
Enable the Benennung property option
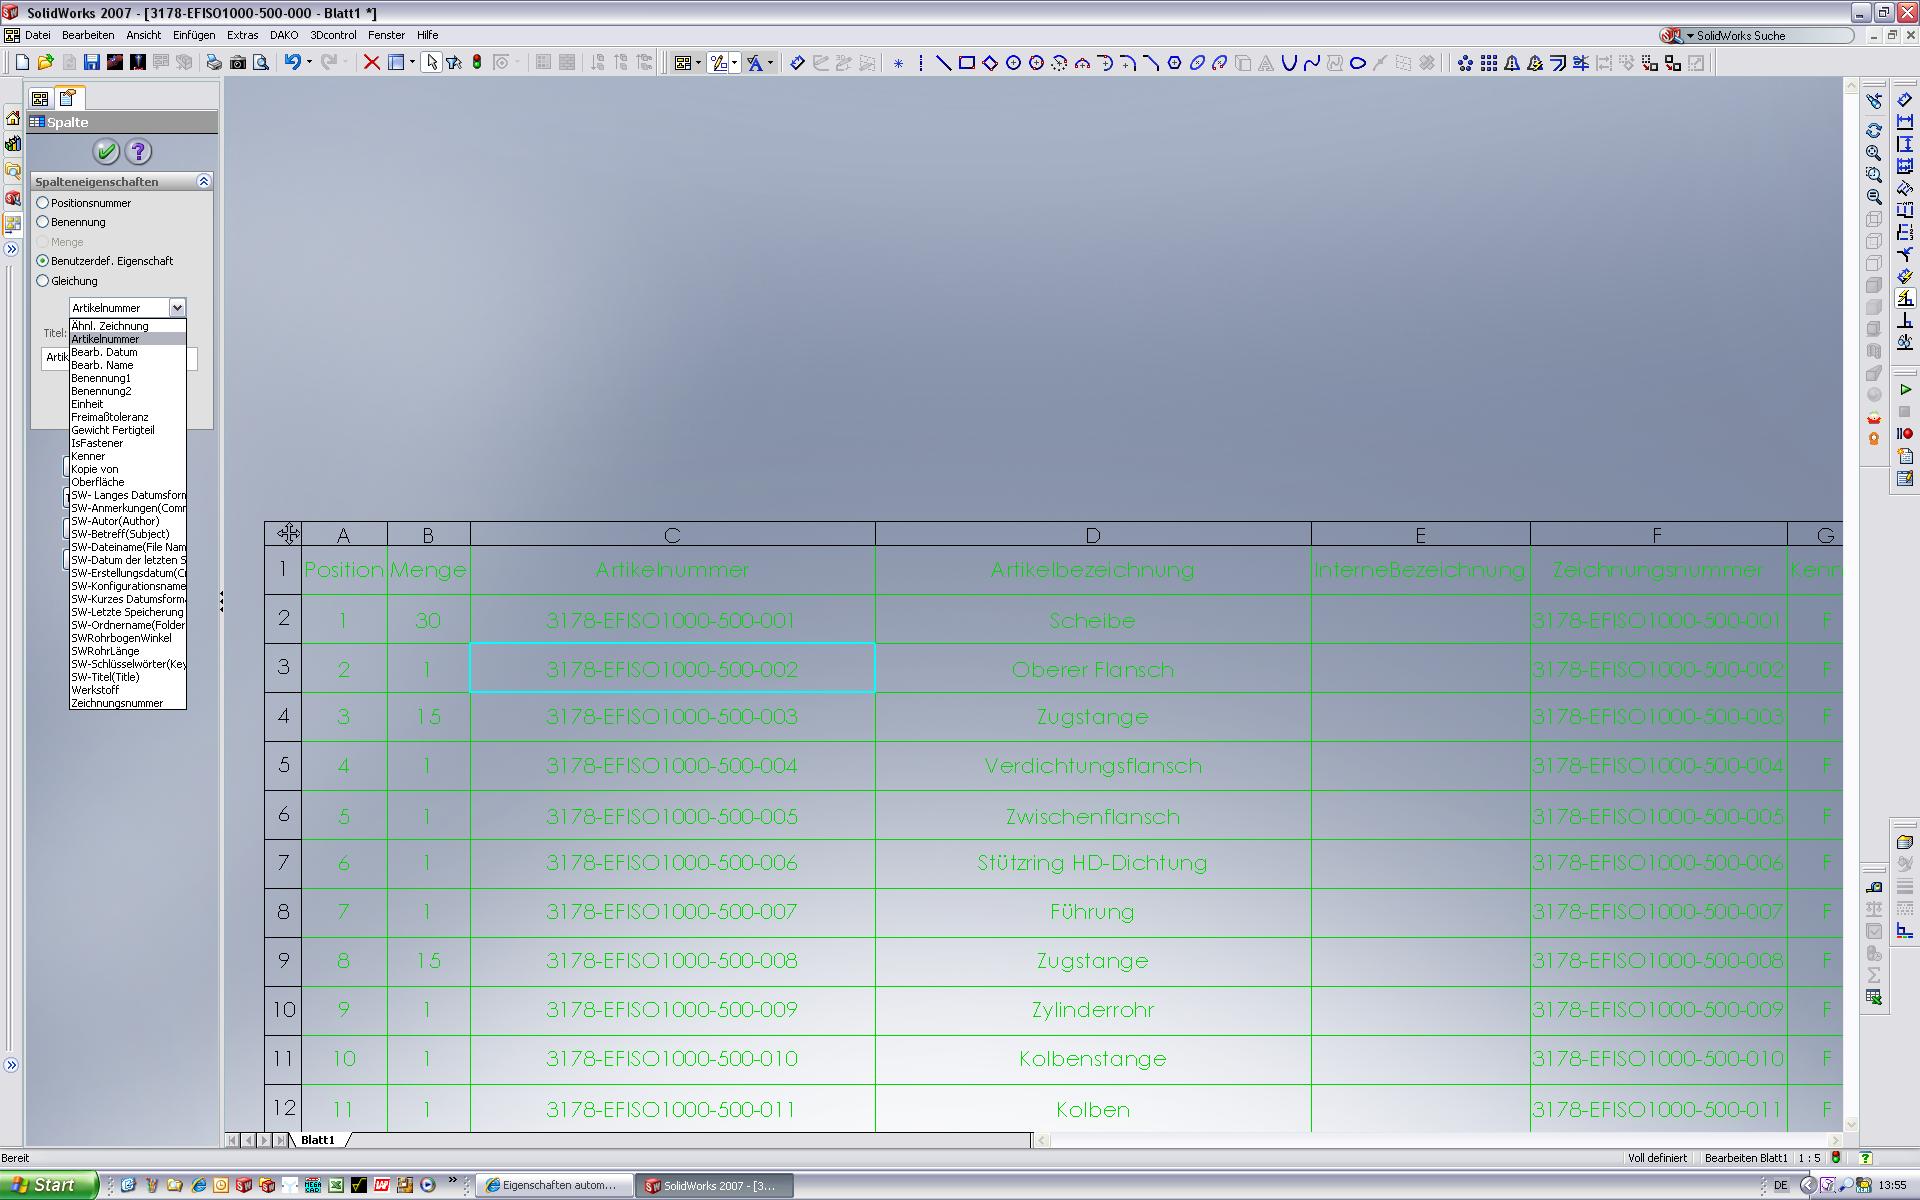pyautogui.click(x=43, y=222)
